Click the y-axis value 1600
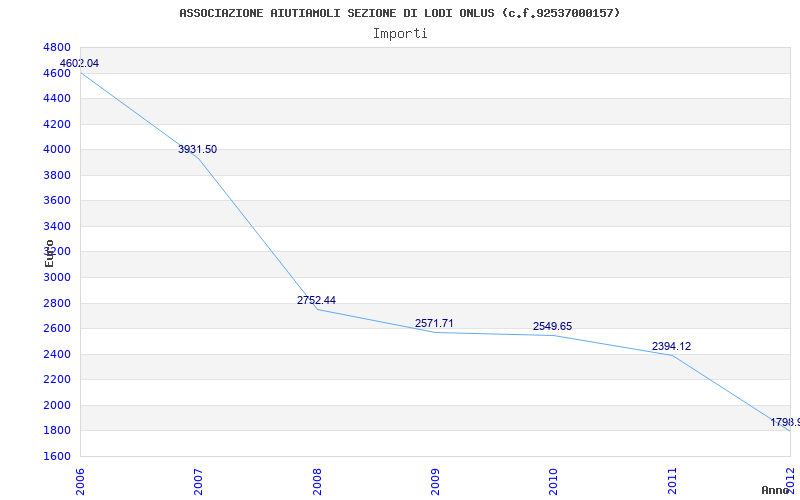 57,456
